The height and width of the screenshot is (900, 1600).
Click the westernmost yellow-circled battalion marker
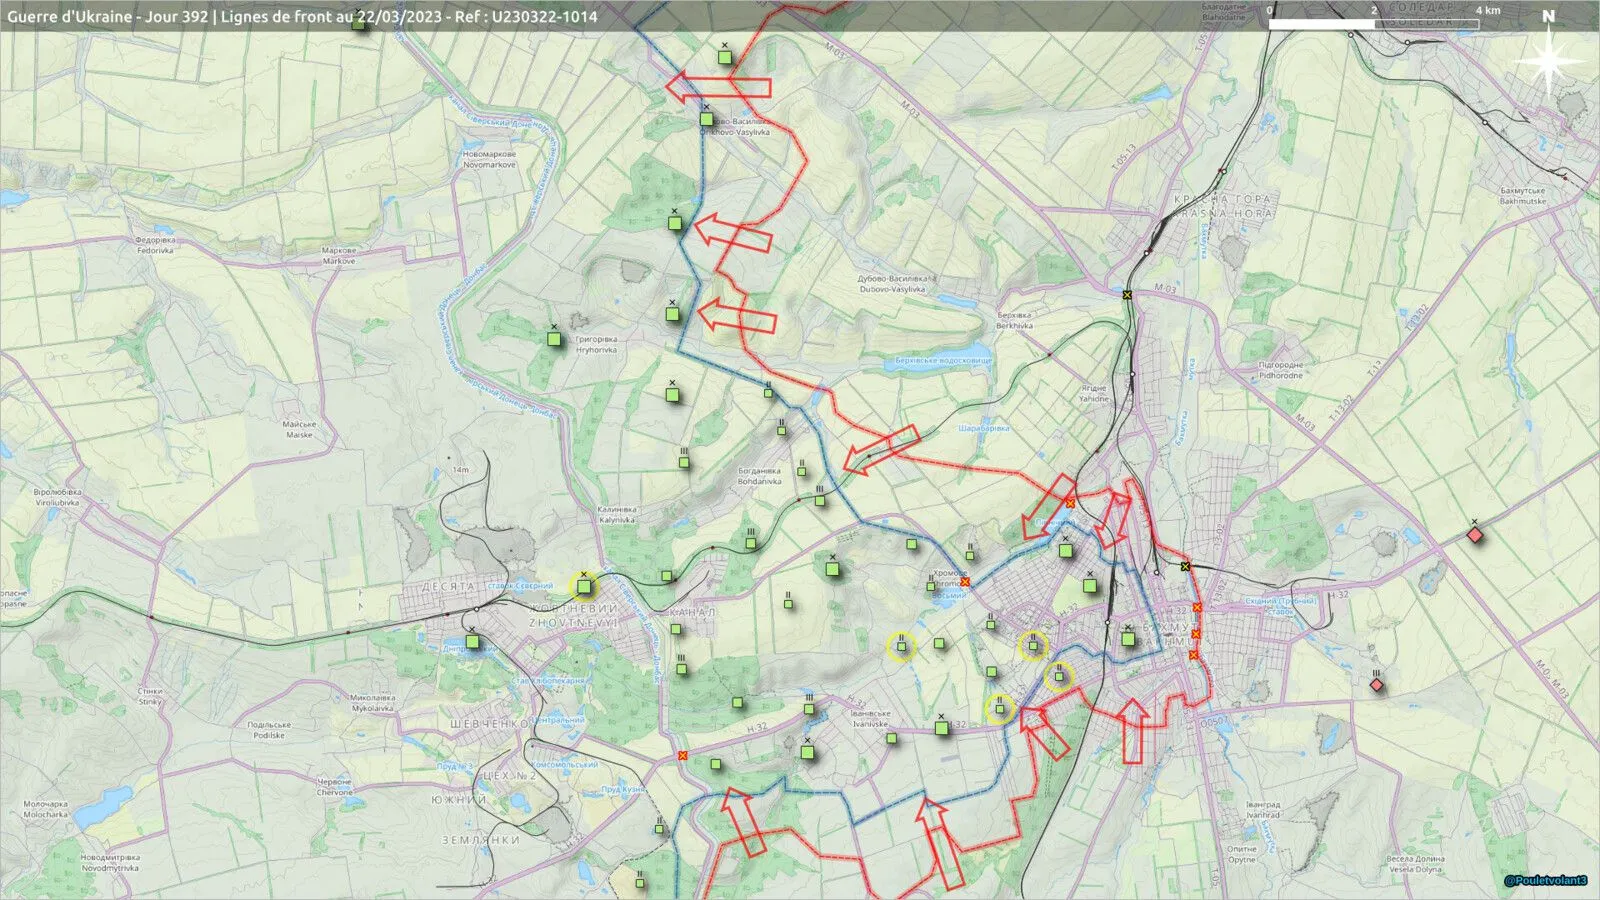pos(901,647)
